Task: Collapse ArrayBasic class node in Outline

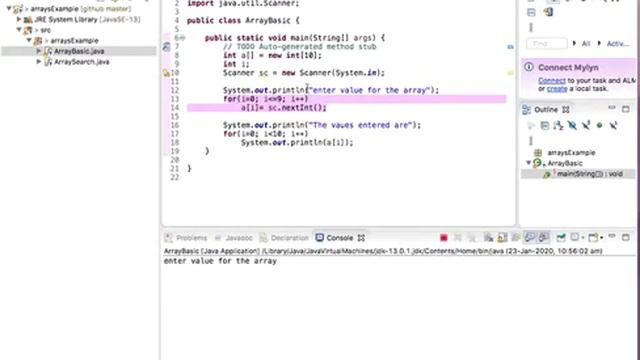Action: pyautogui.click(x=529, y=163)
